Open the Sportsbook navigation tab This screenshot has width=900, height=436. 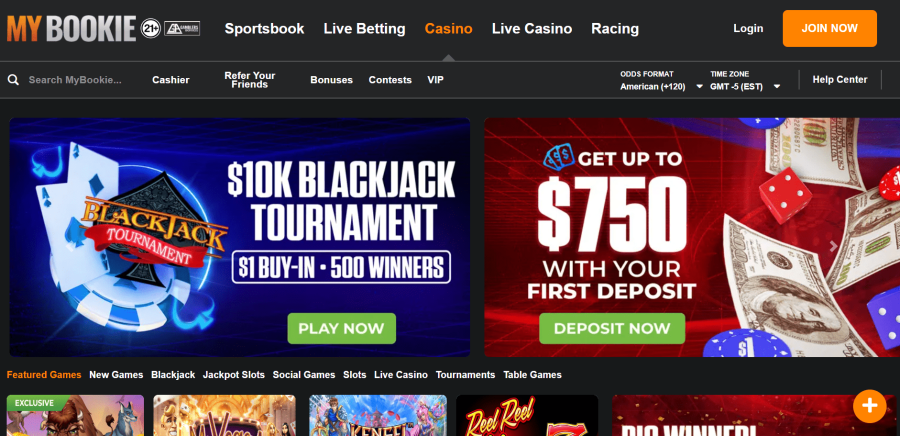point(265,29)
